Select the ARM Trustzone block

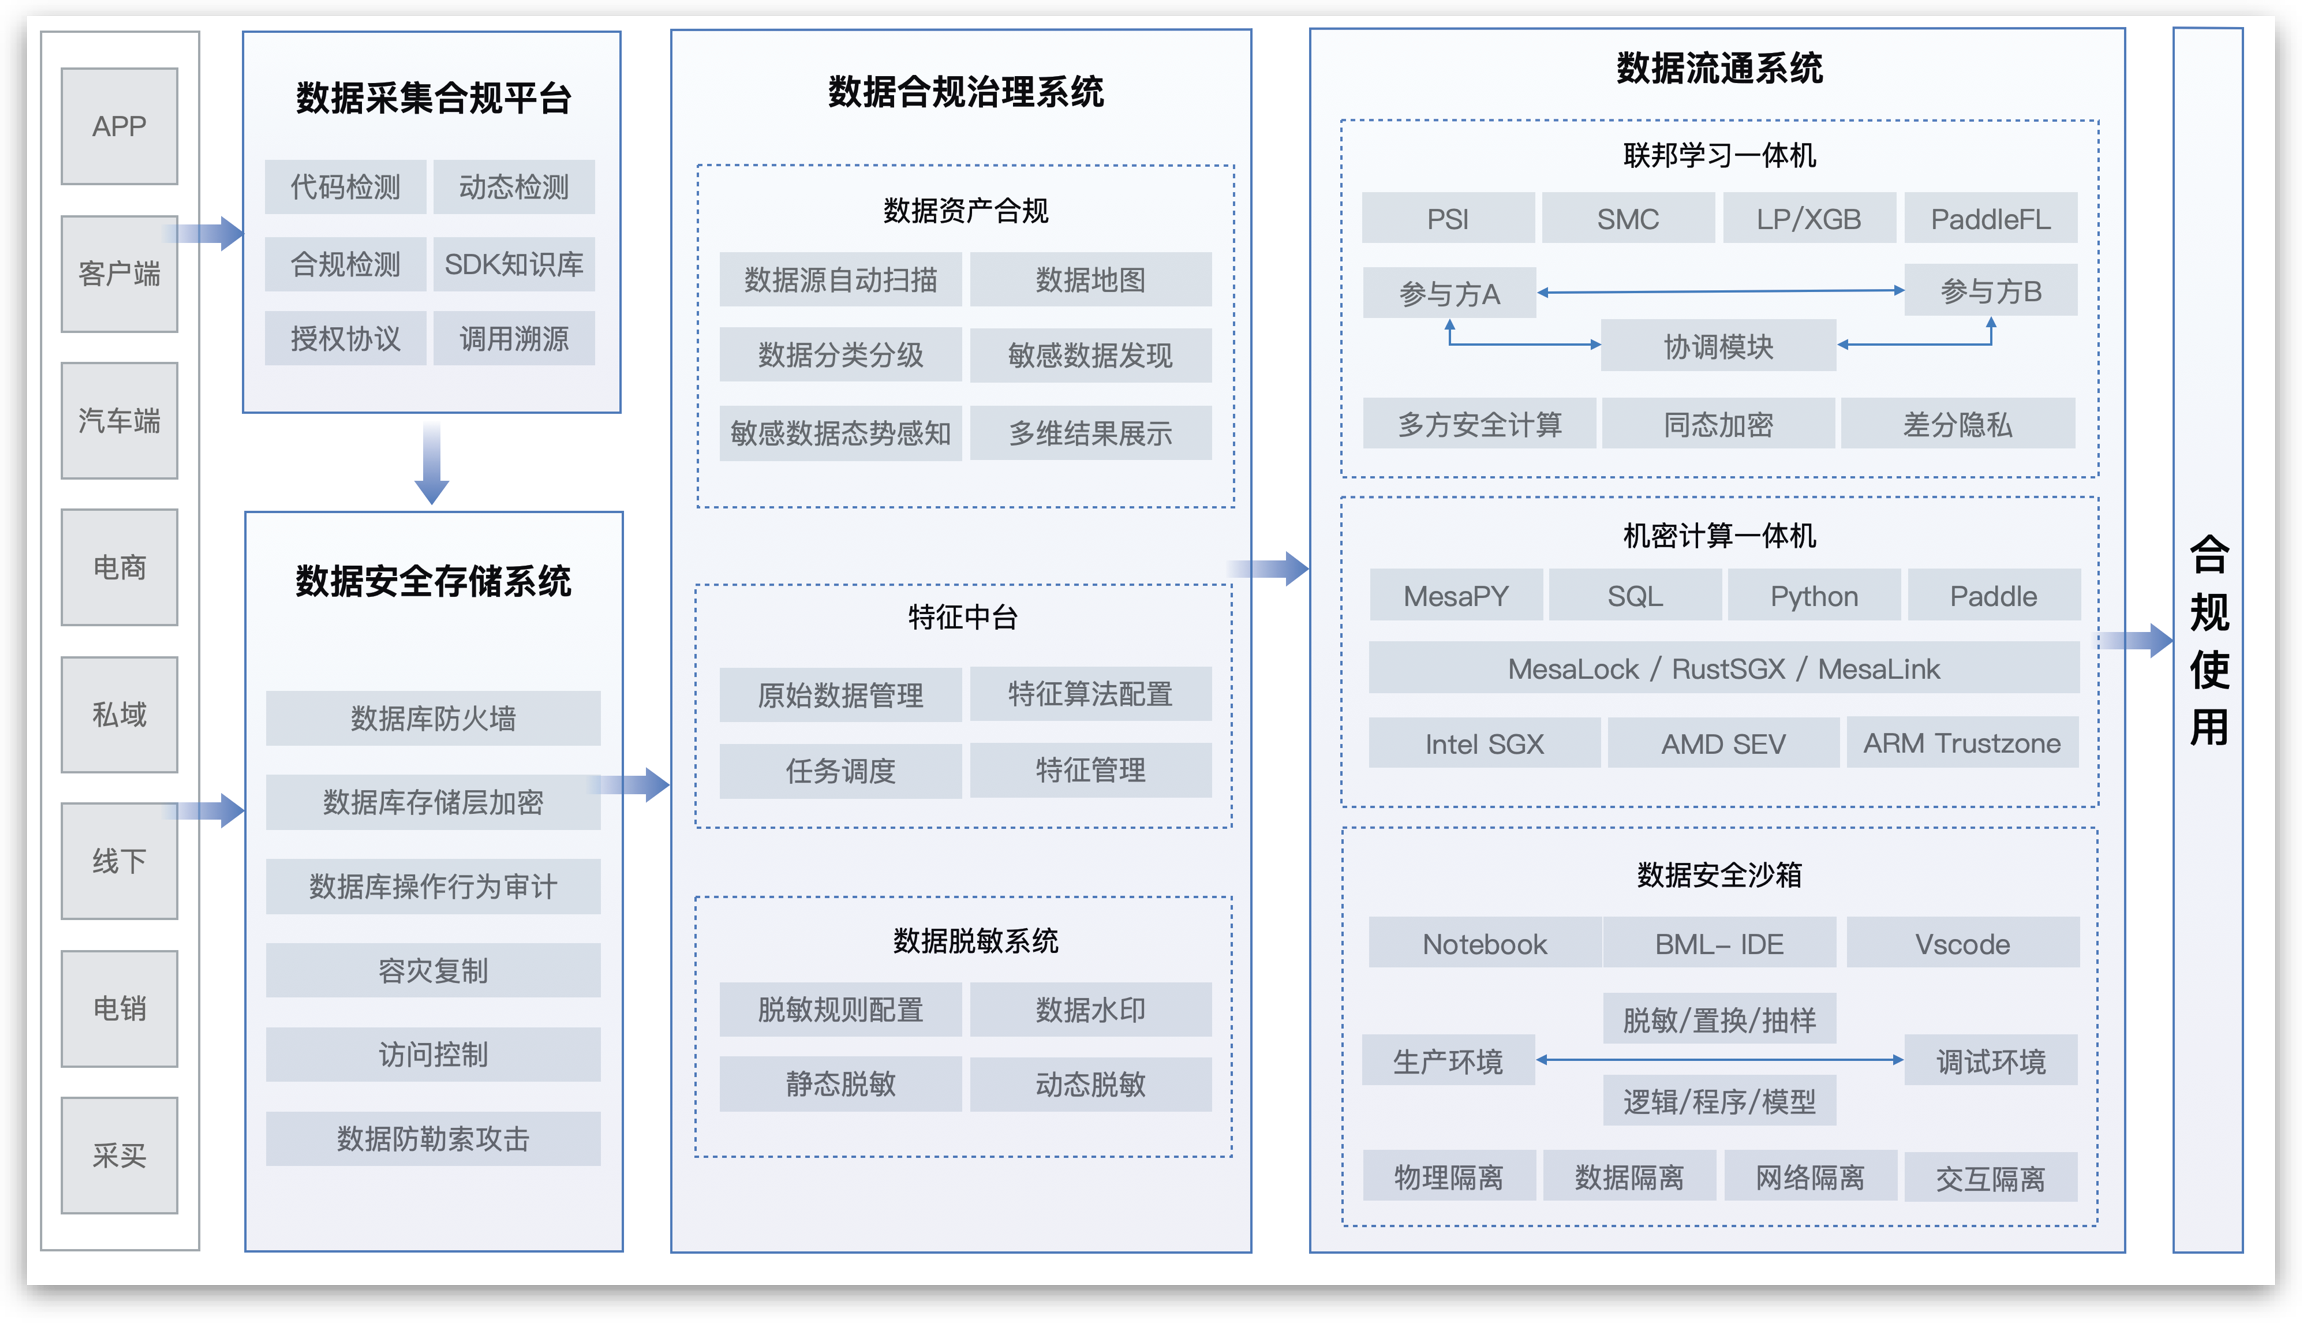(x=1961, y=743)
